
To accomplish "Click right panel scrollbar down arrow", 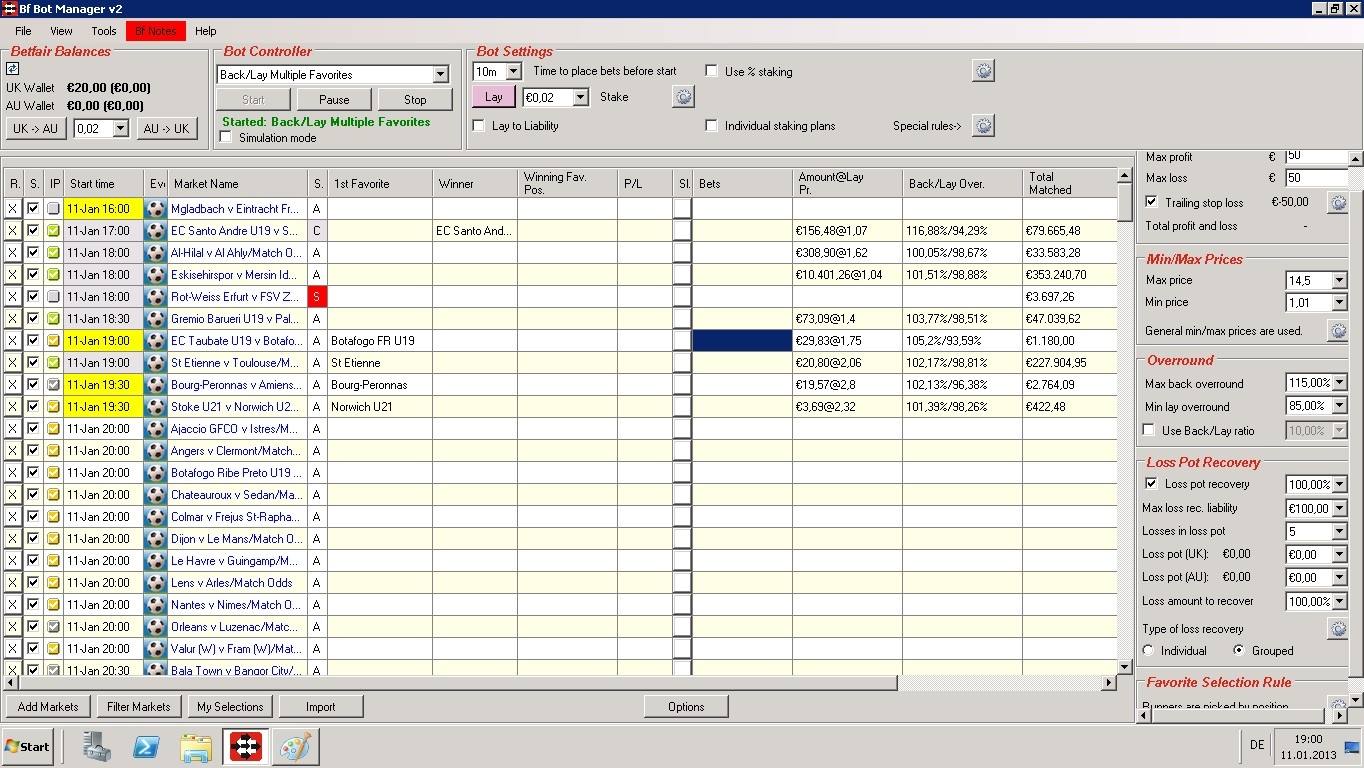I will click(1356, 700).
